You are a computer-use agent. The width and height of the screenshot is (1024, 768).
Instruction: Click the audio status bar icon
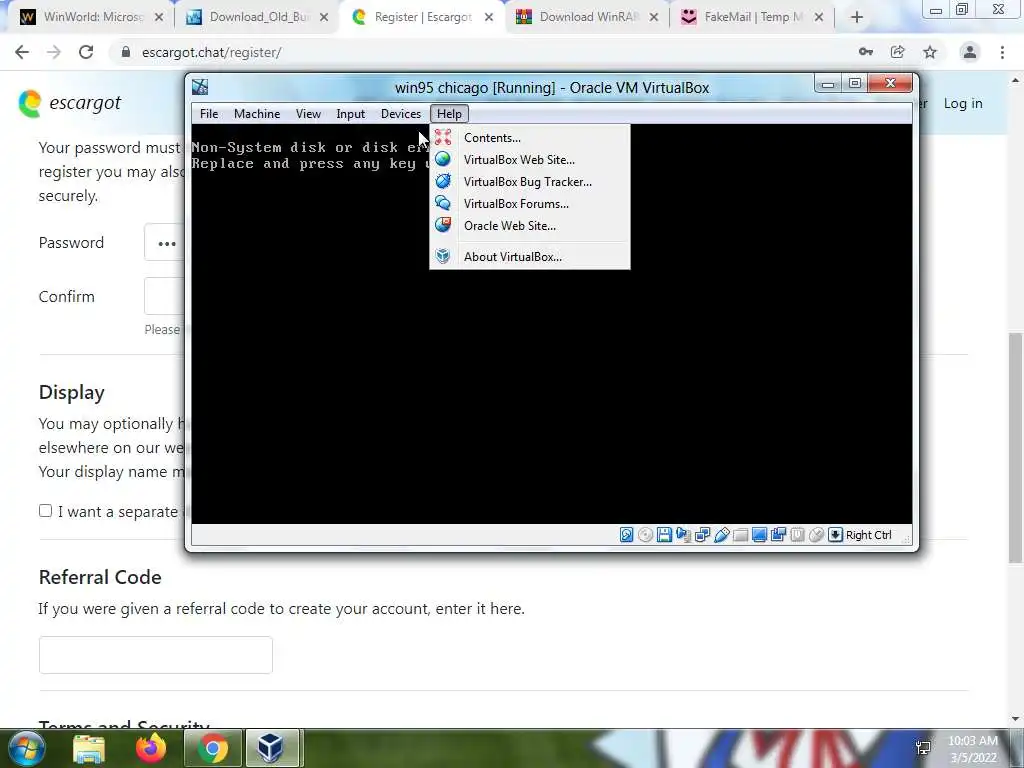click(683, 535)
